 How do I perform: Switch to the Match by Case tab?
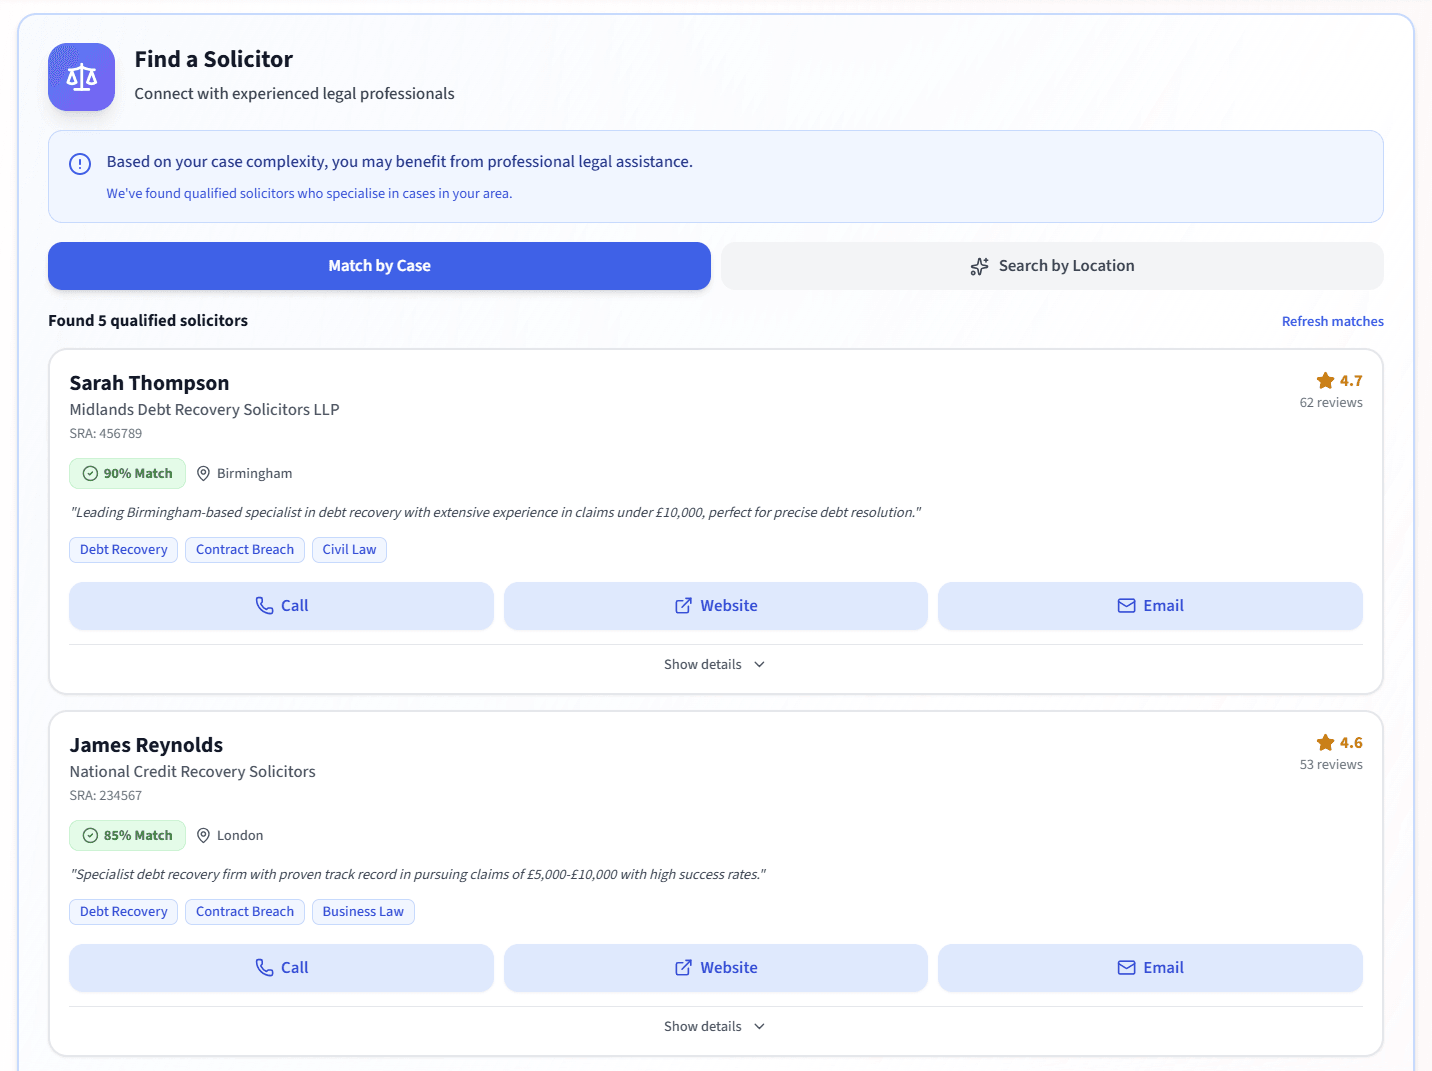(x=379, y=266)
